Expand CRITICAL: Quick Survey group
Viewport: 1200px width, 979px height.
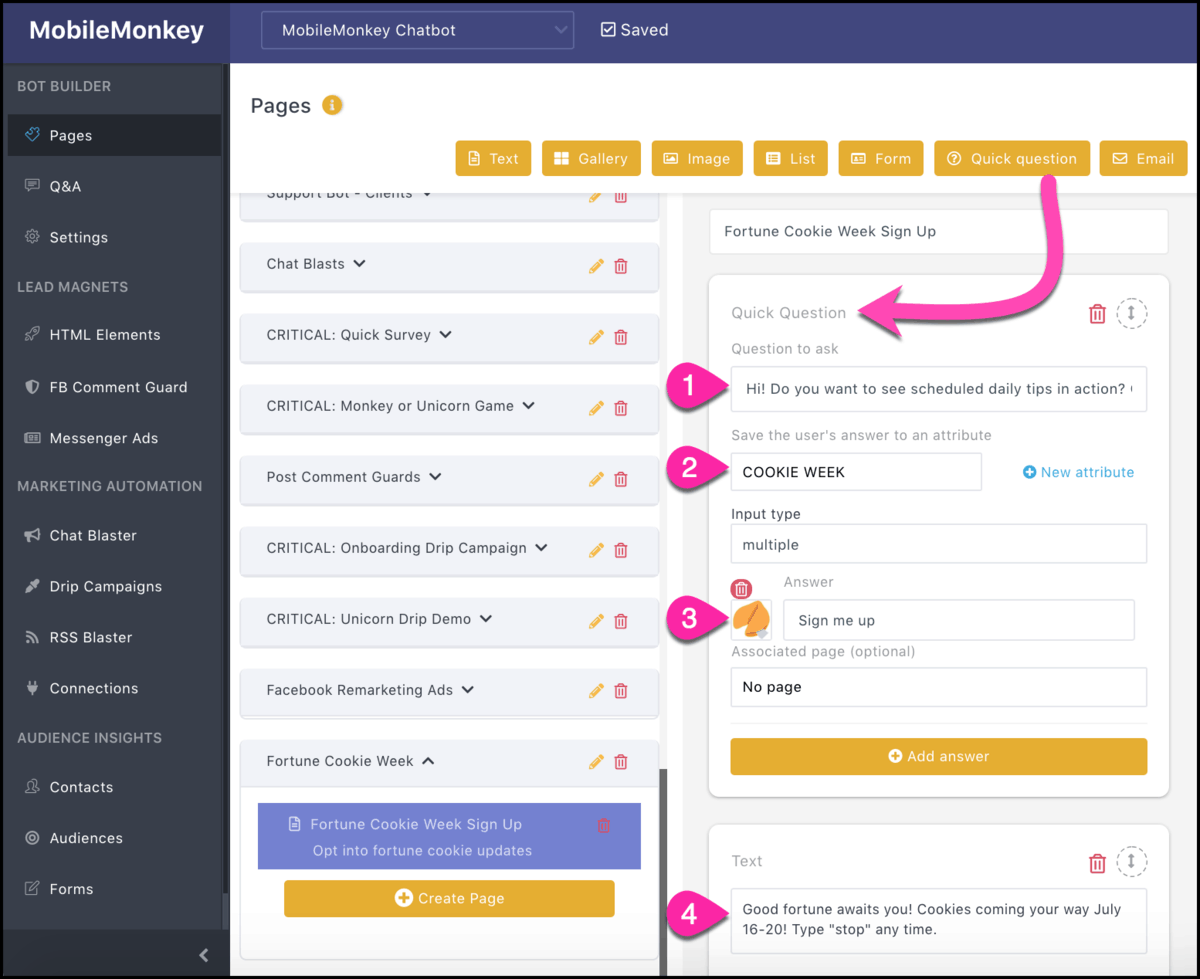click(446, 335)
